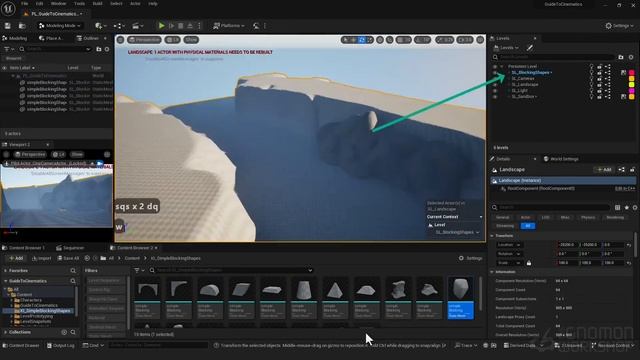Click the Levels dropdown in the Levels panel
Viewport: 640px width, 360px height.
[507, 48]
